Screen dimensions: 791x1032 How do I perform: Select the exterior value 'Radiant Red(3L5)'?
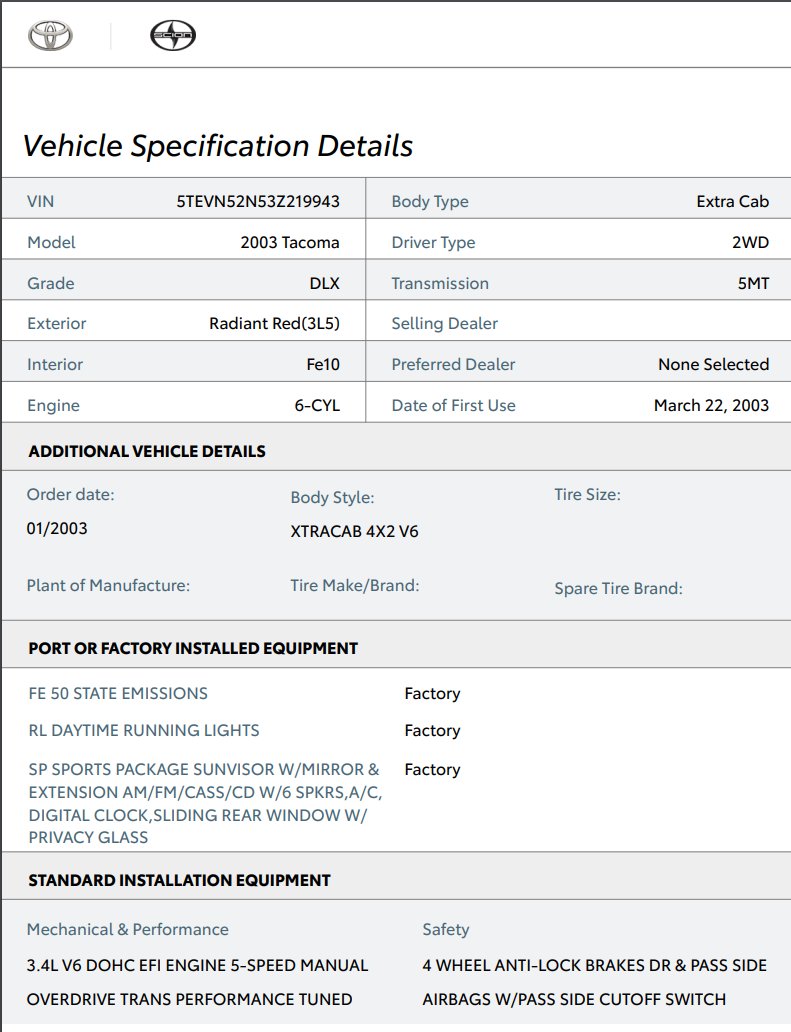coord(274,323)
